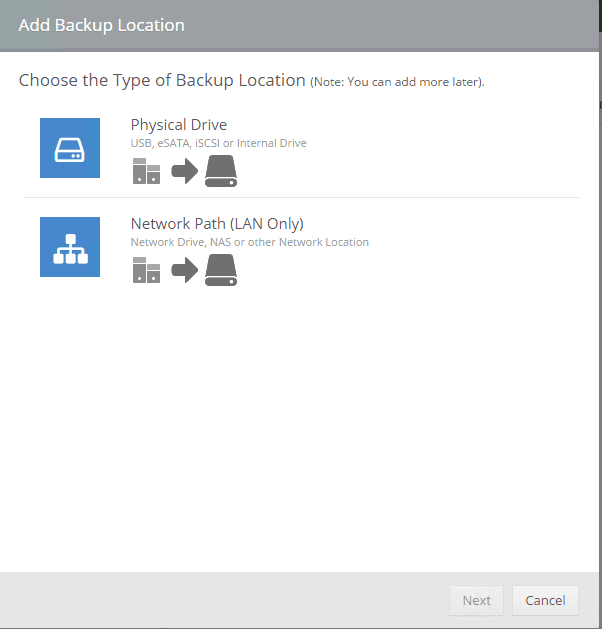This screenshot has height=629, width=602.
Task: Click server icon under Network Path
Action: tap(146, 270)
